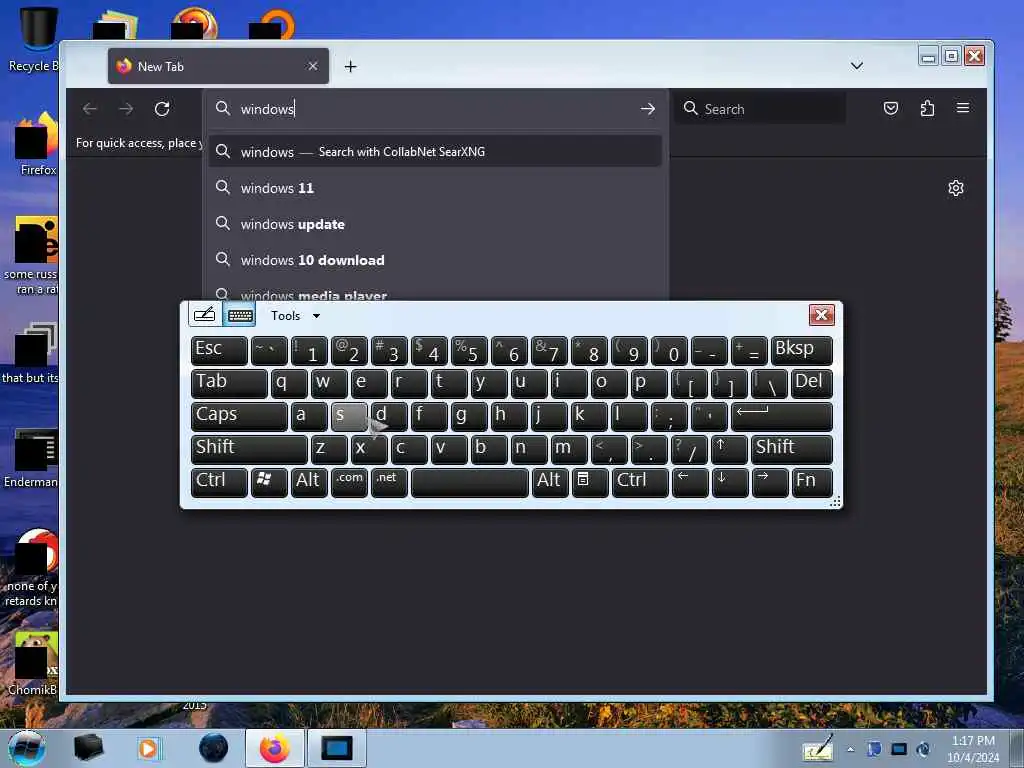
Task: Tap the Bksp key
Action: (802, 350)
